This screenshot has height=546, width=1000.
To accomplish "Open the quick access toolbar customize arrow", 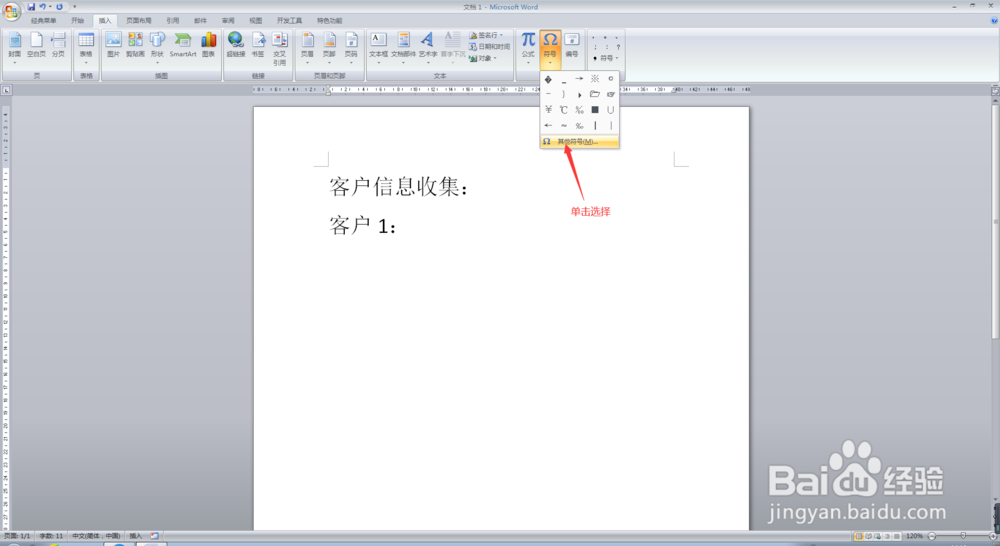I will tap(75, 7).
